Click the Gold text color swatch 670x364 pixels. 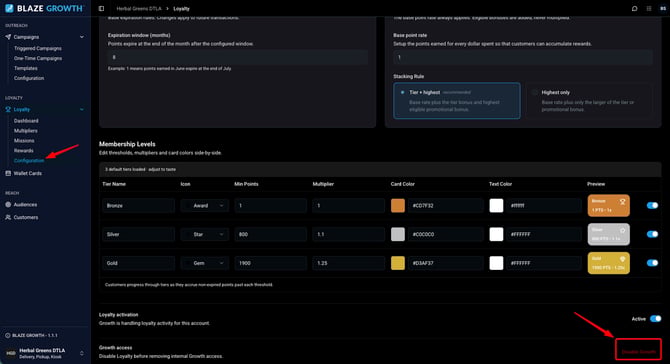click(x=496, y=263)
